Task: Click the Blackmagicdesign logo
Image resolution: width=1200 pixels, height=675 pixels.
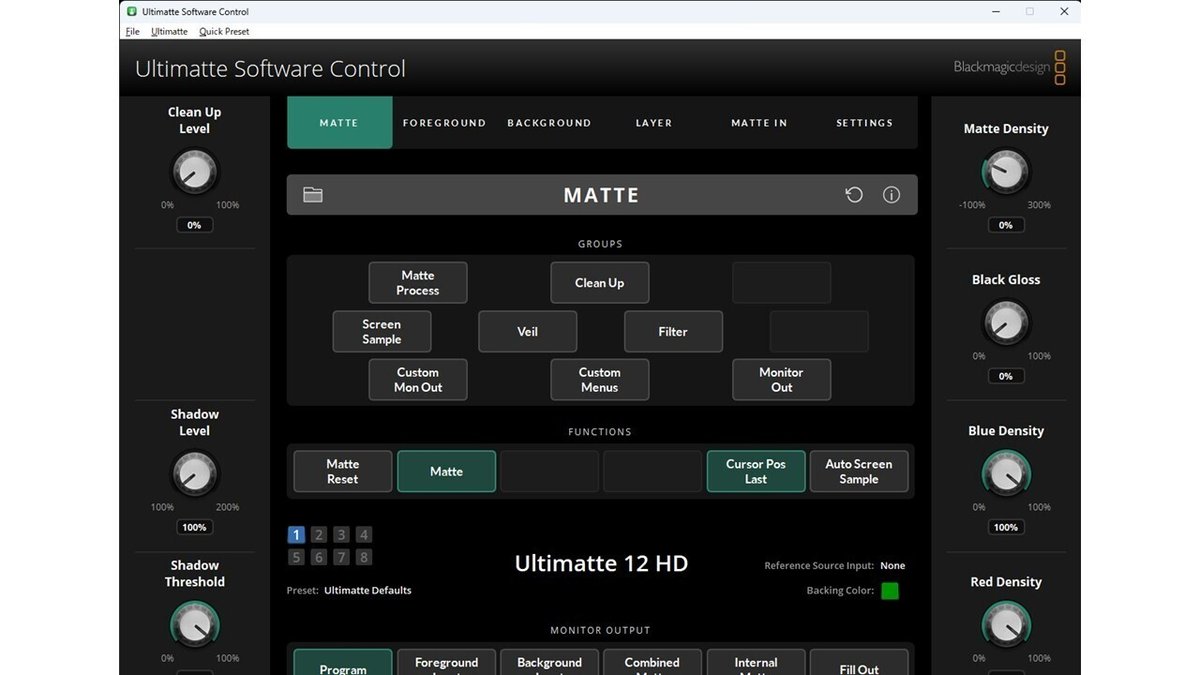Action: point(1009,67)
